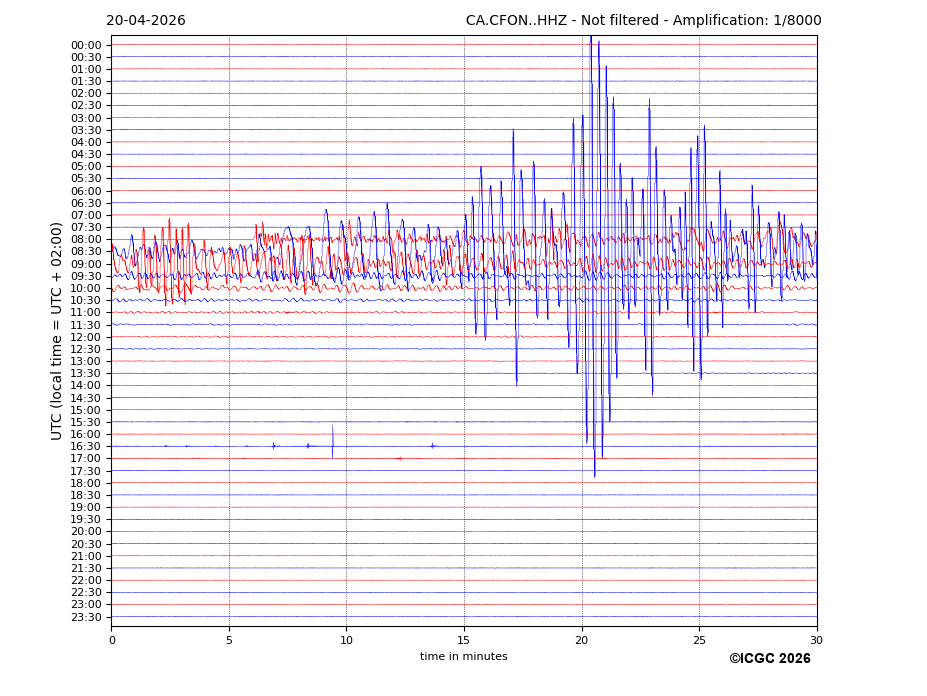Click the 5 tick on minutes axis
Image resolution: width=927 pixels, height=696 pixels.
click(x=229, y=640)
